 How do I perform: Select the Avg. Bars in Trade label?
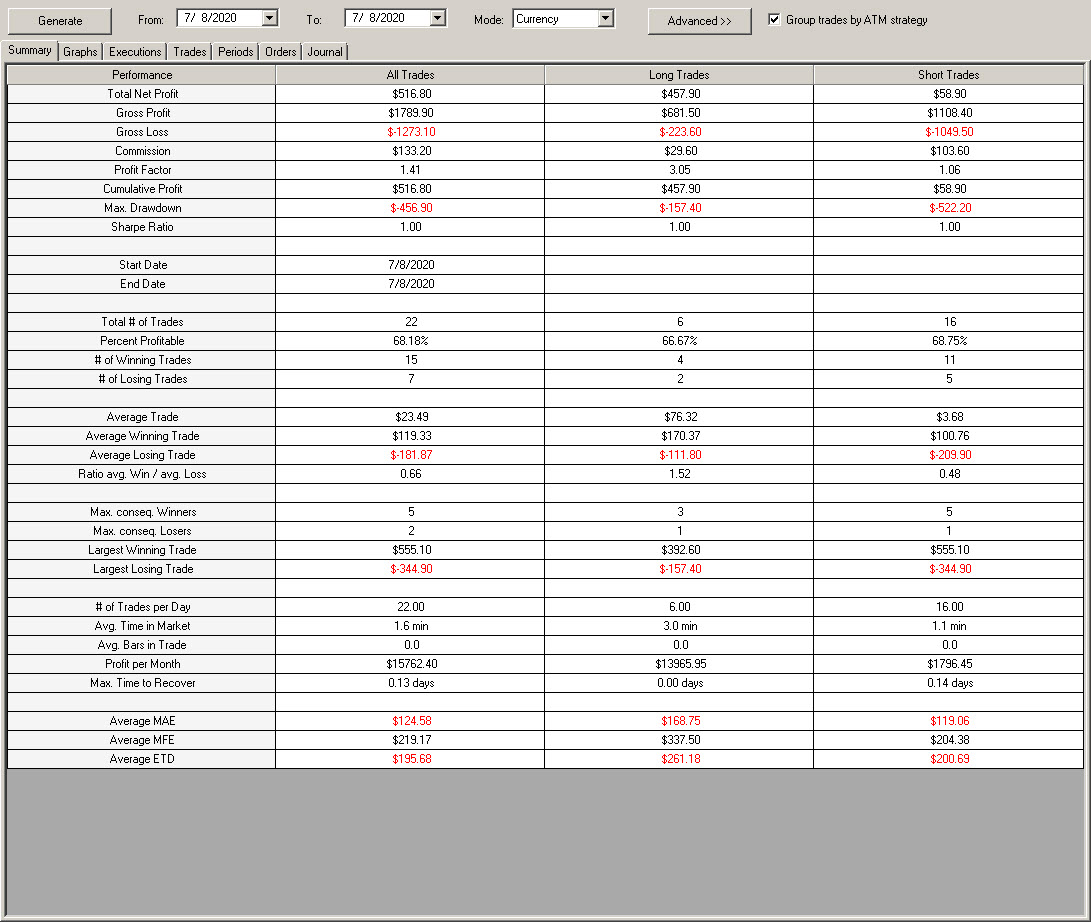(x=142, y=645)
